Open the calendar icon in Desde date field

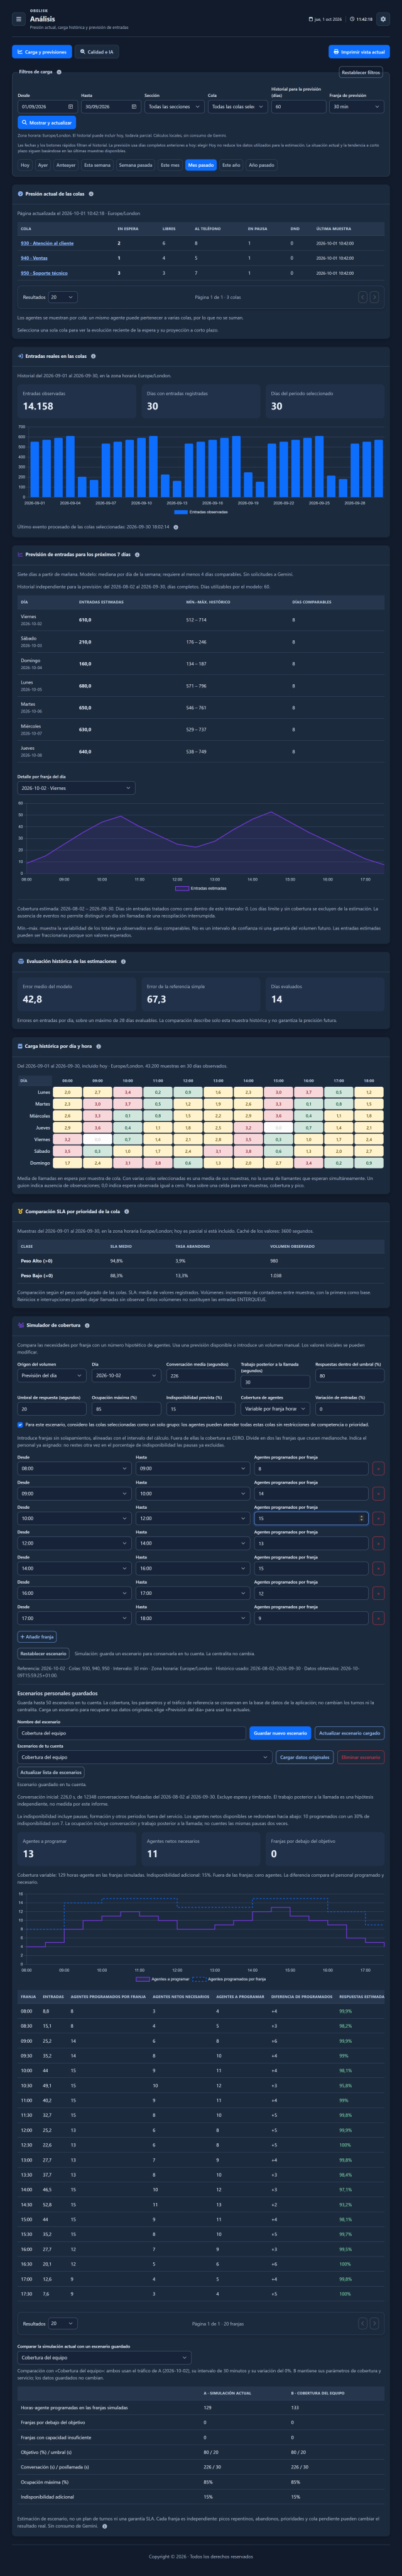70,106
